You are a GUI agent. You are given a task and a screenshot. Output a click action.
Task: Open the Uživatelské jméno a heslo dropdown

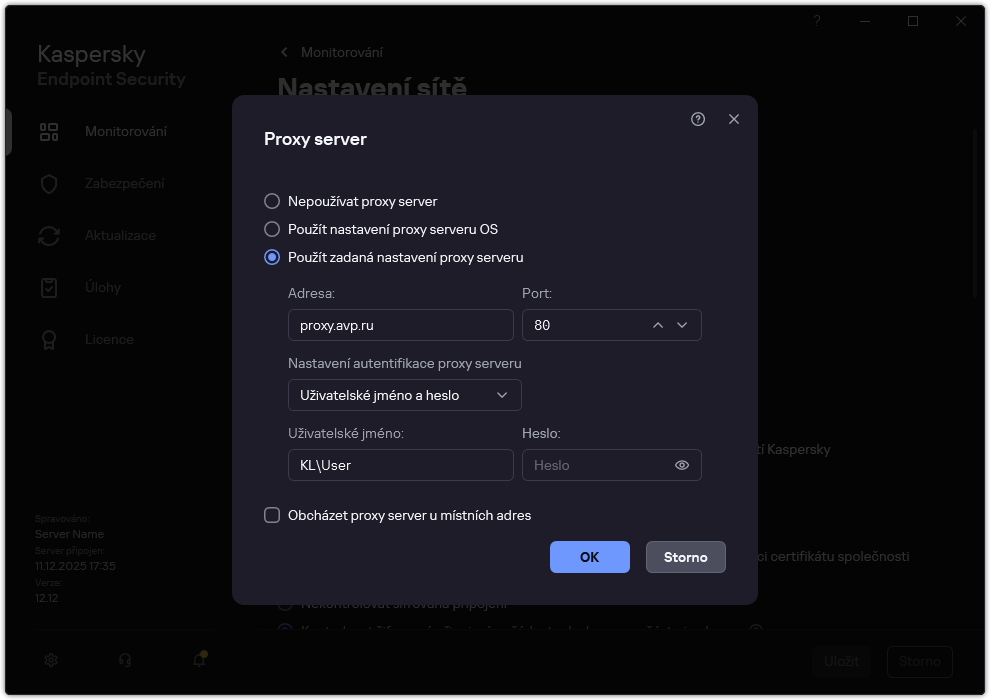pyautogui.click(x=405, y=395)
